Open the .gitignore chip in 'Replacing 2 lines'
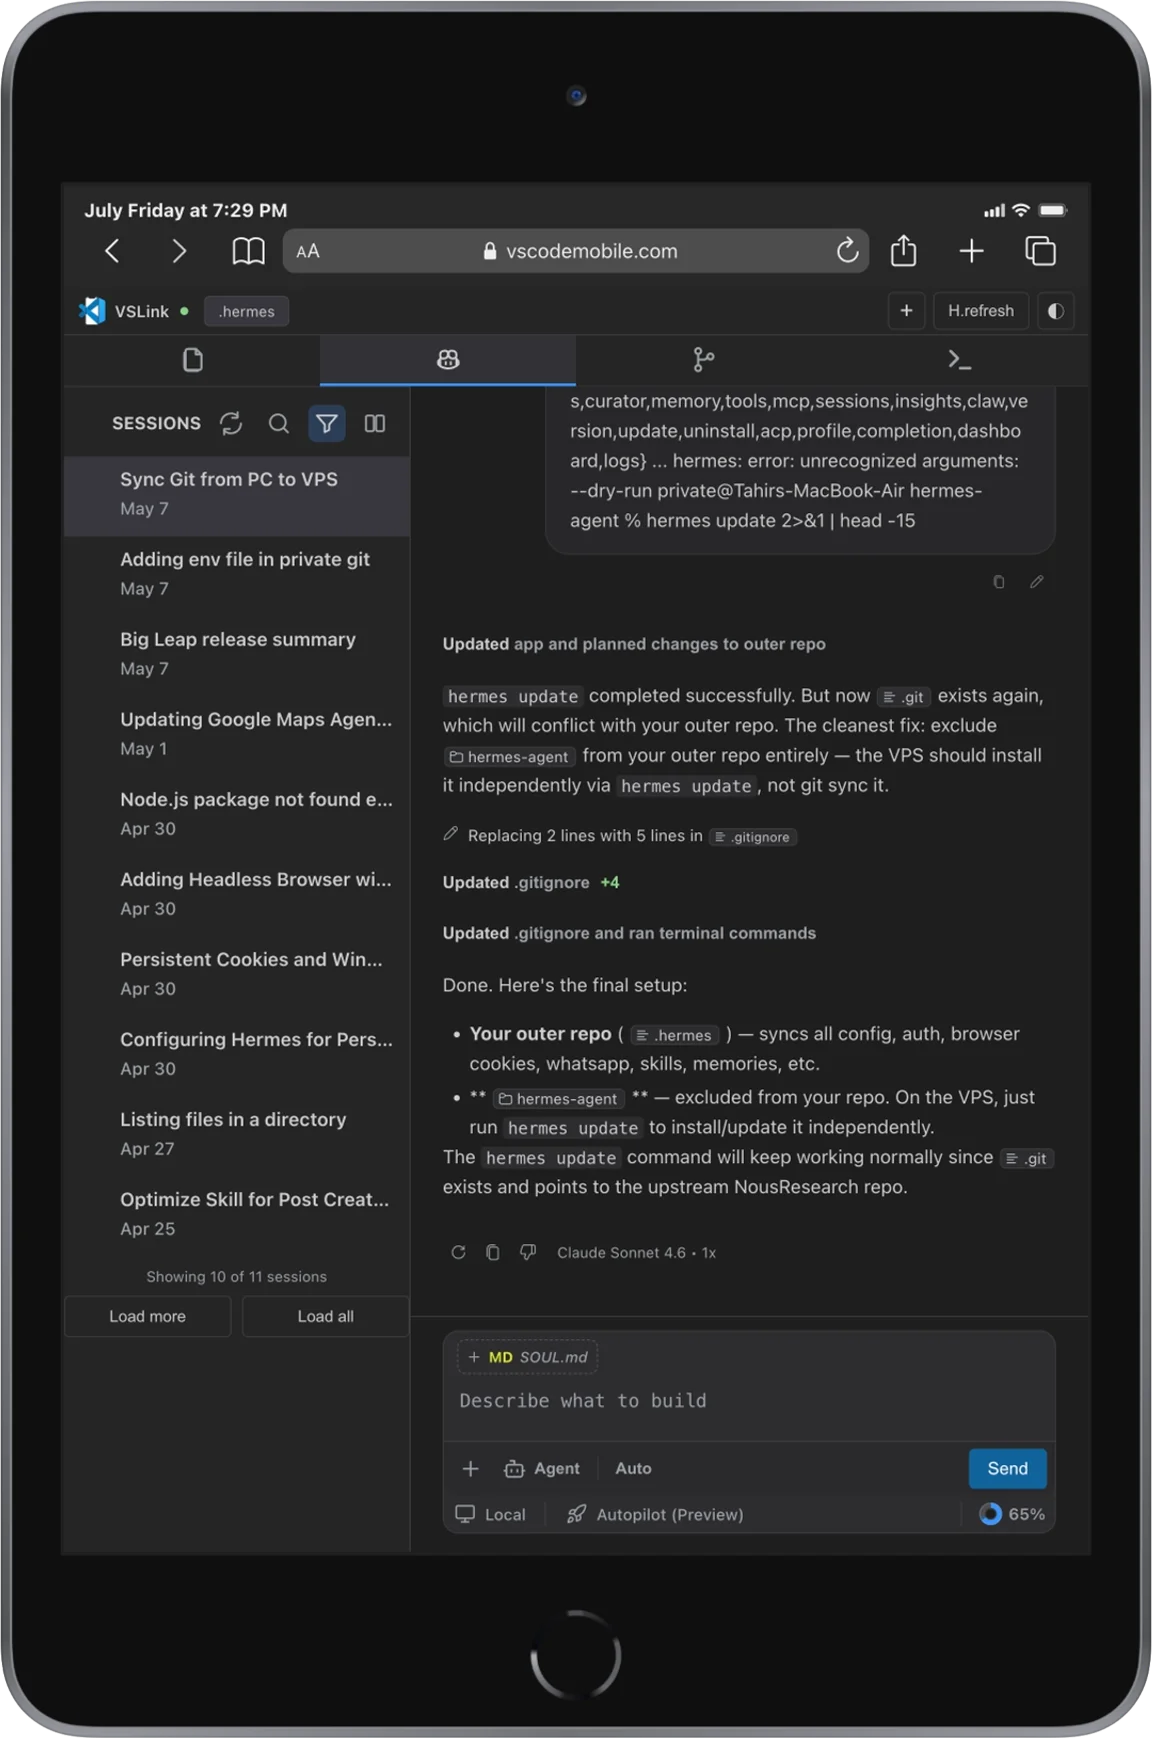 (x=753, y=837)
